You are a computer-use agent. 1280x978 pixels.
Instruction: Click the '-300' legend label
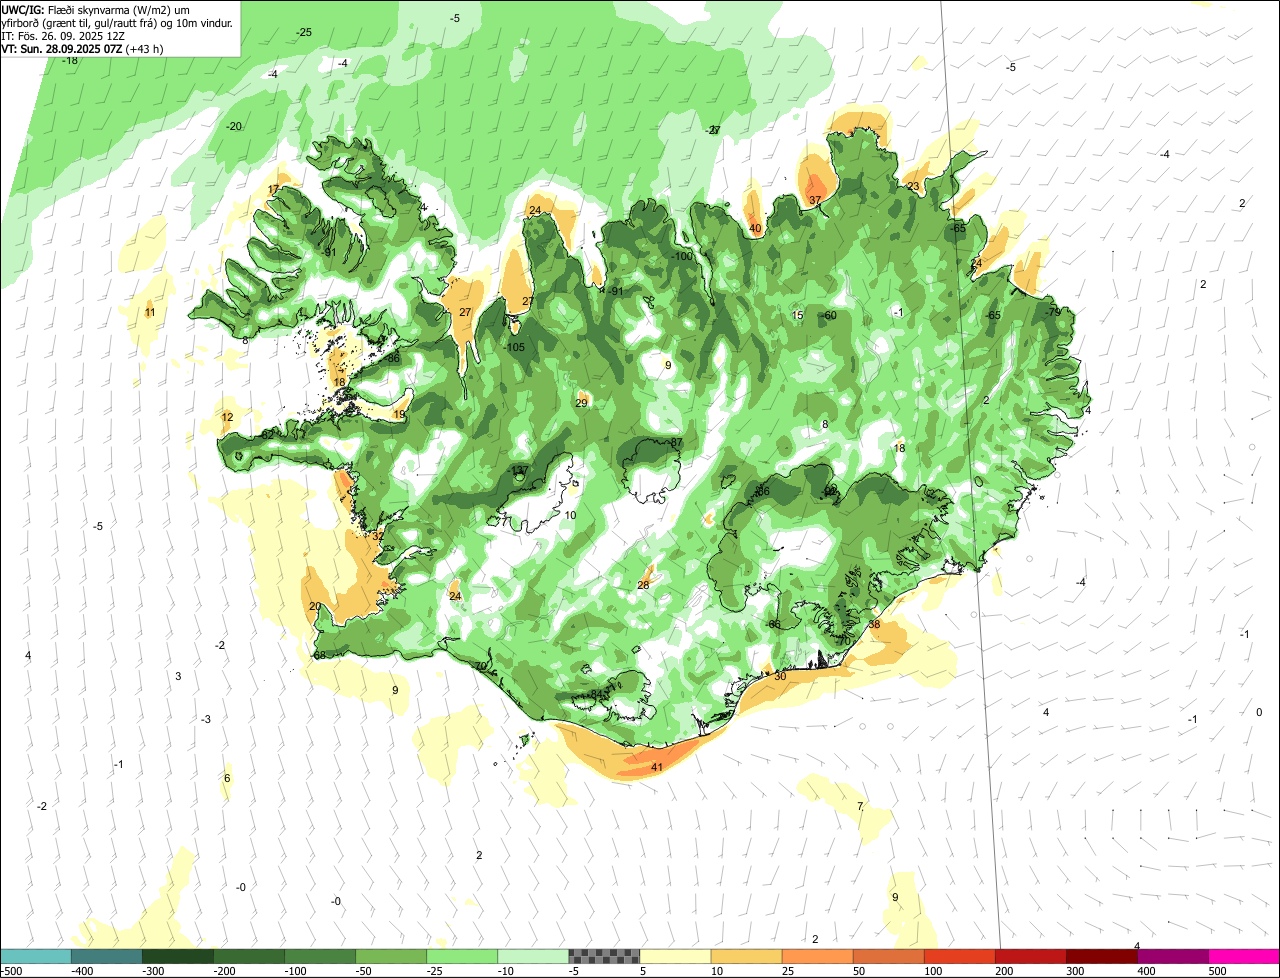(152, 971)
